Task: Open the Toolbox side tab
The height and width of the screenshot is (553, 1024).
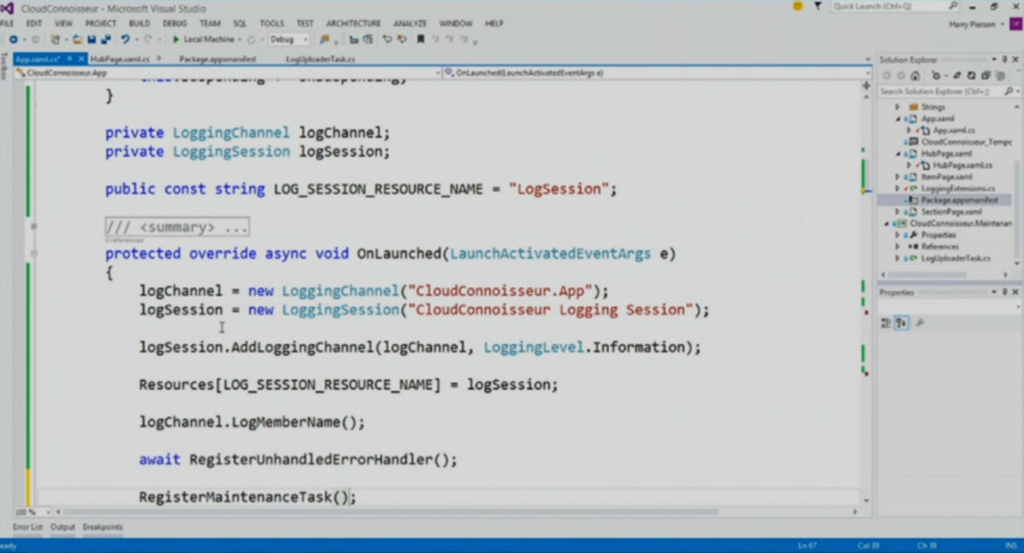Action: [x=5, y=65]
